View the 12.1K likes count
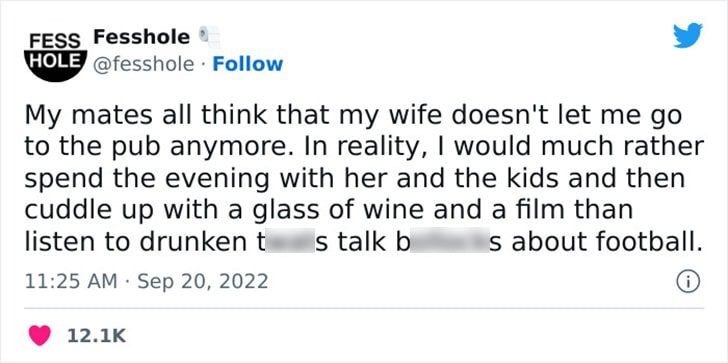 tap(97, 336)
